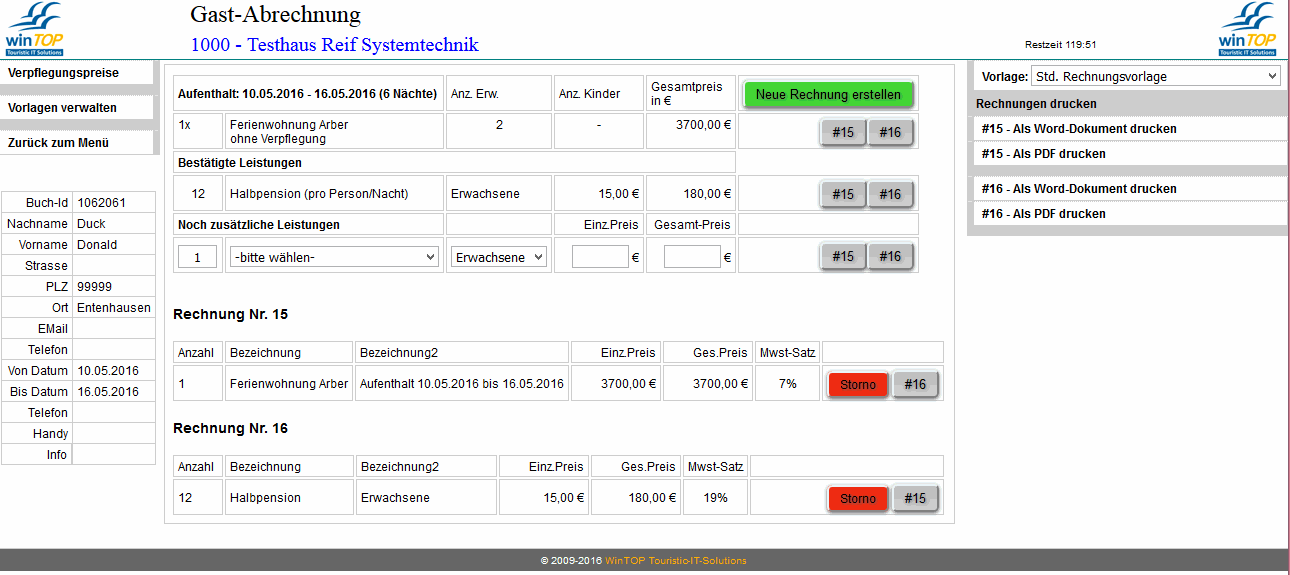Open the -bitte wählen- service dropdown
Viewport: 1290px width, 575px height.
point(334,257)
